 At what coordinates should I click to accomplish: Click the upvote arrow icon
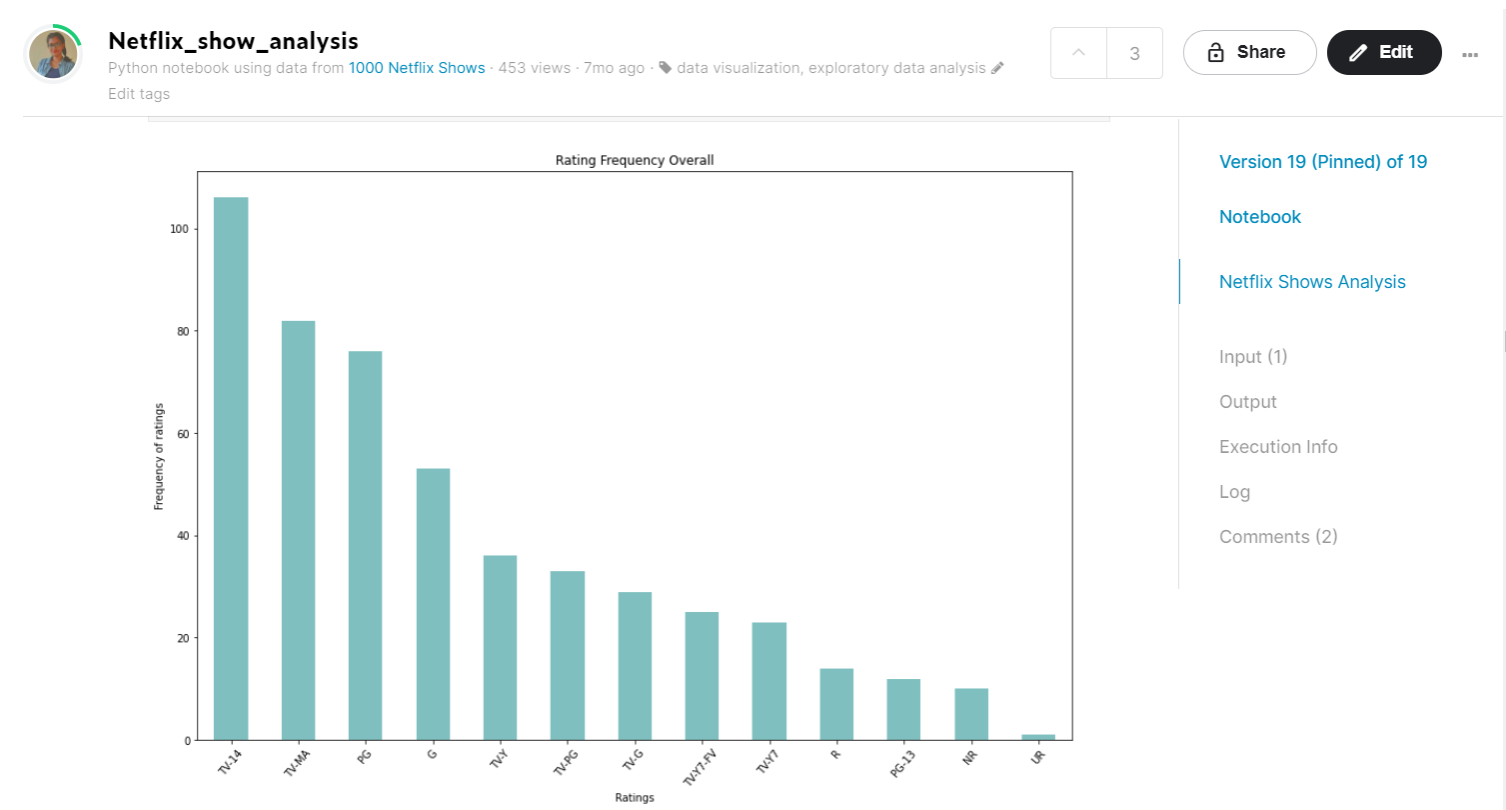(1078, 54)
